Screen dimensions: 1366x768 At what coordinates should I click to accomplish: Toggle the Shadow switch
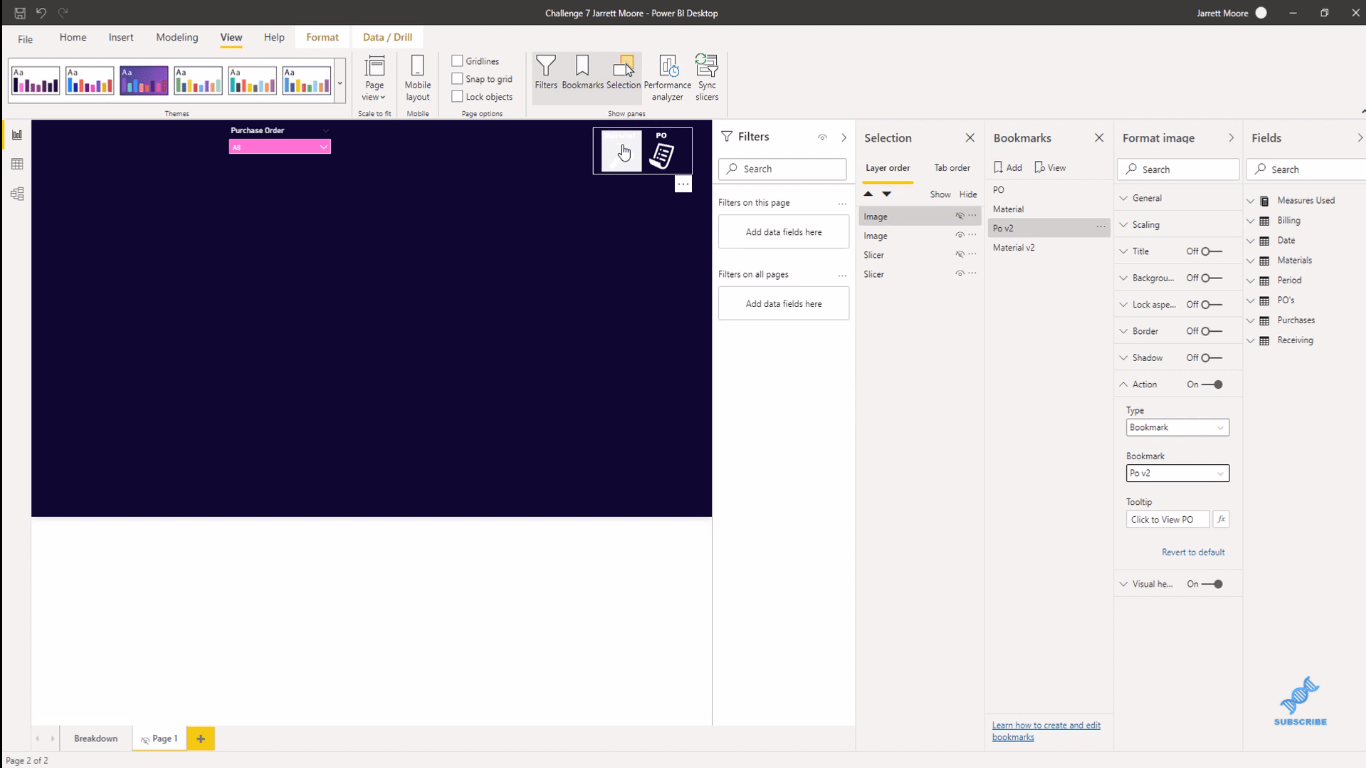pos(1212,358)
